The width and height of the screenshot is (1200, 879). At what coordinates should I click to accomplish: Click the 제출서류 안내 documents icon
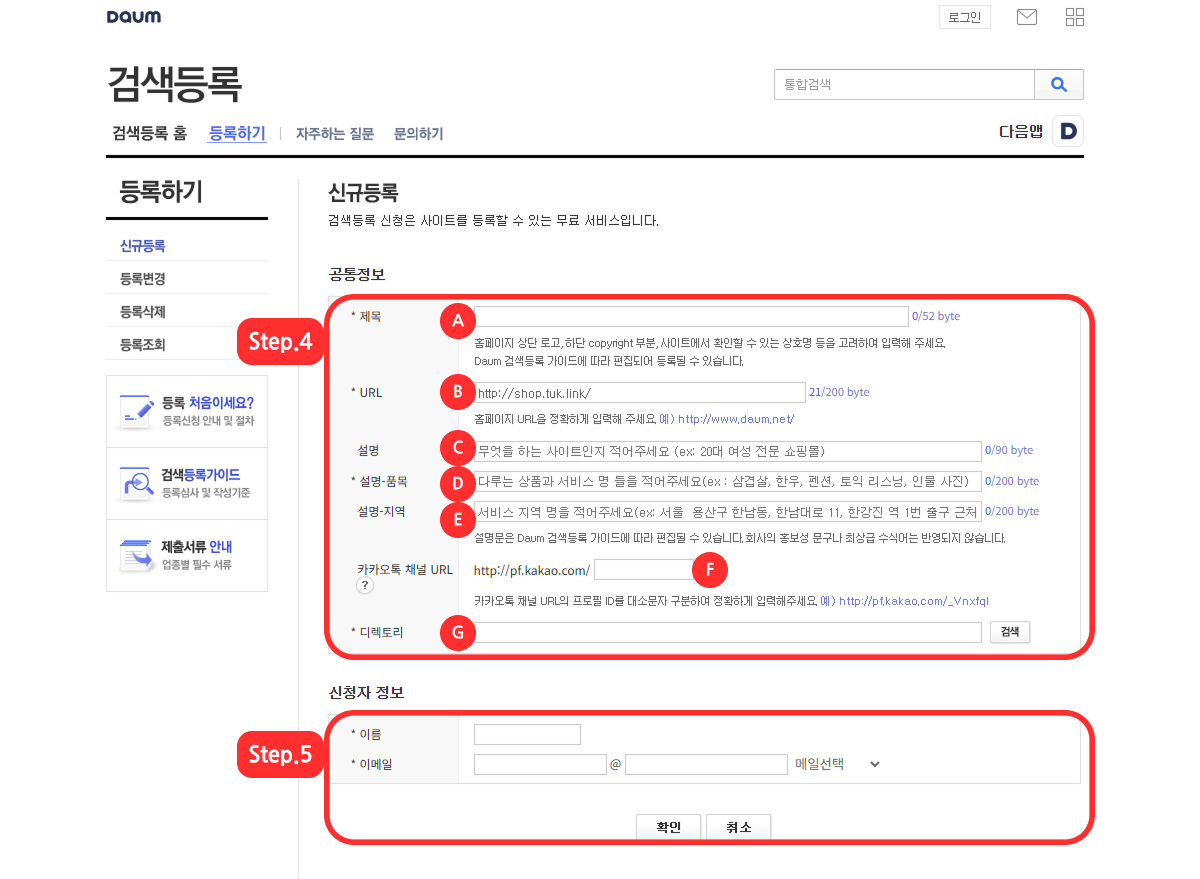(135, 555)
